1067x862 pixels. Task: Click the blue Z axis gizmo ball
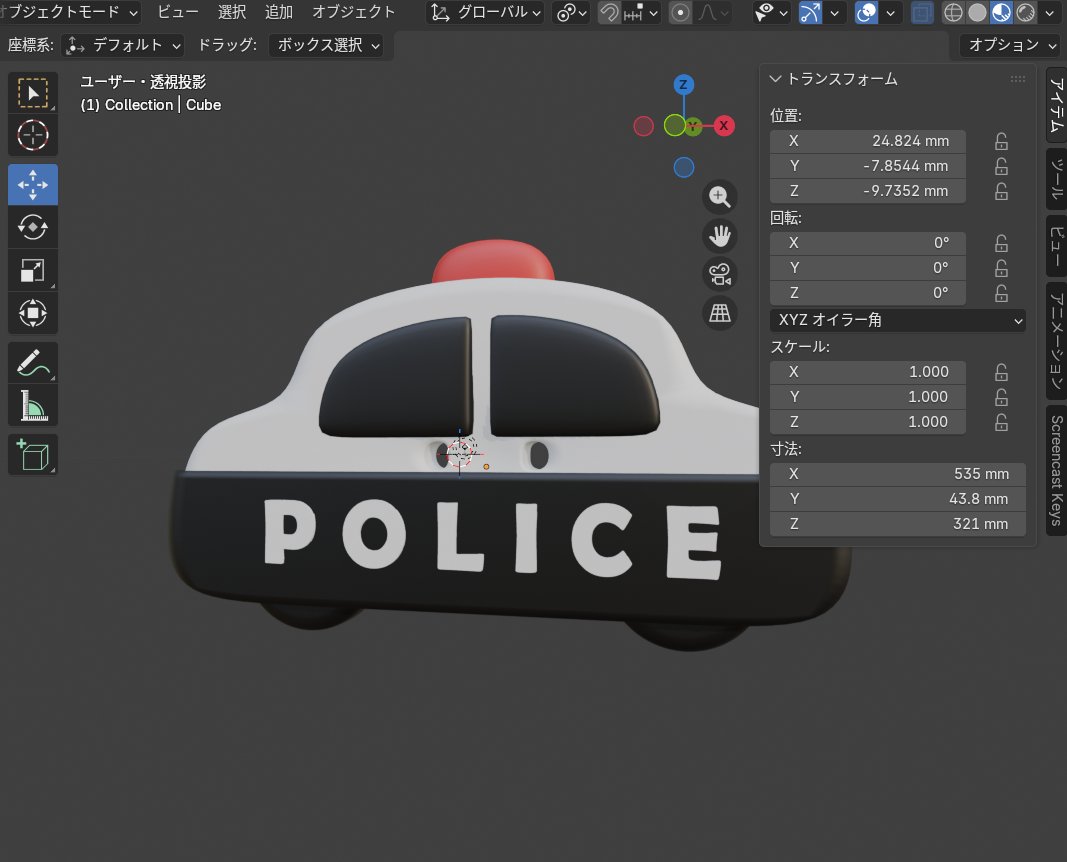tap(684, 84)
